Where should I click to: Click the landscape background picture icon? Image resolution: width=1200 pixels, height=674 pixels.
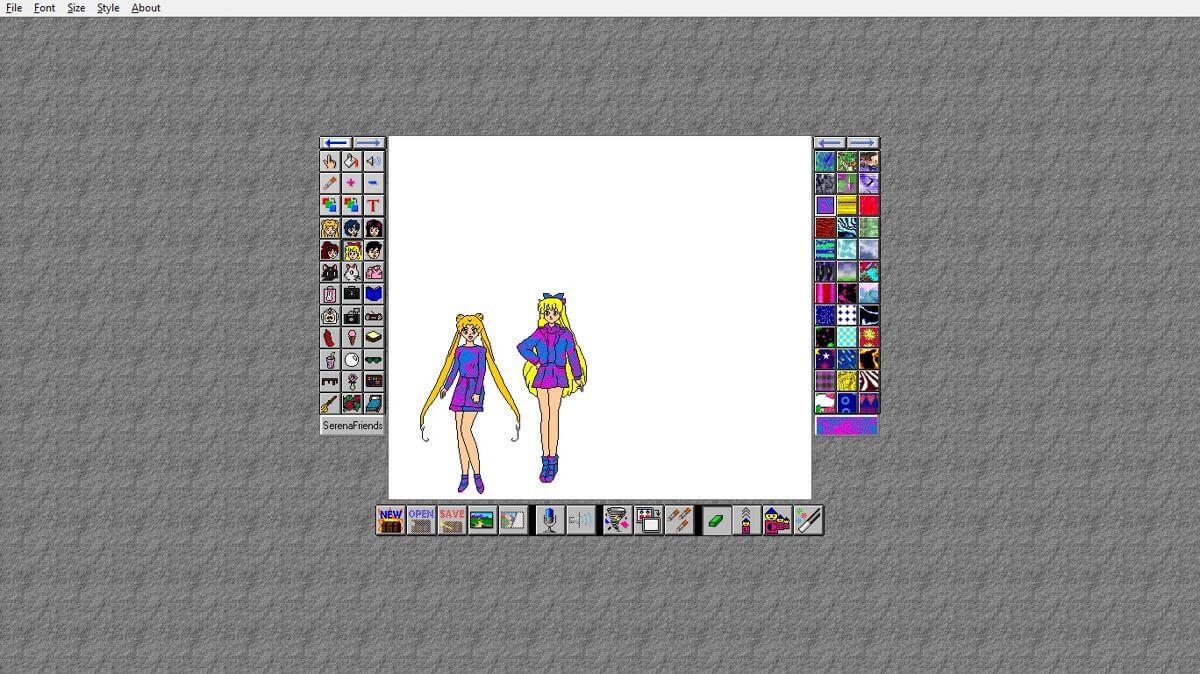[482, 520]
